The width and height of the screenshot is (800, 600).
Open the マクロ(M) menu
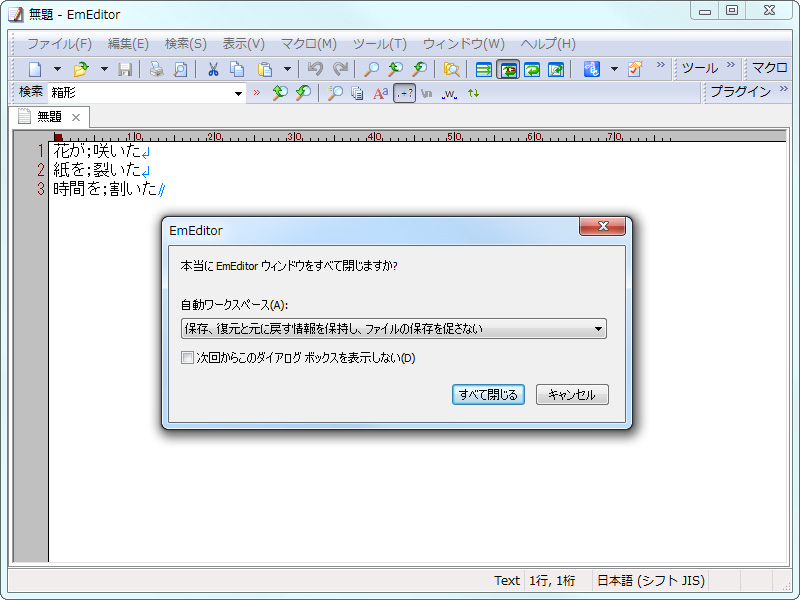click(x=309, y=44)
